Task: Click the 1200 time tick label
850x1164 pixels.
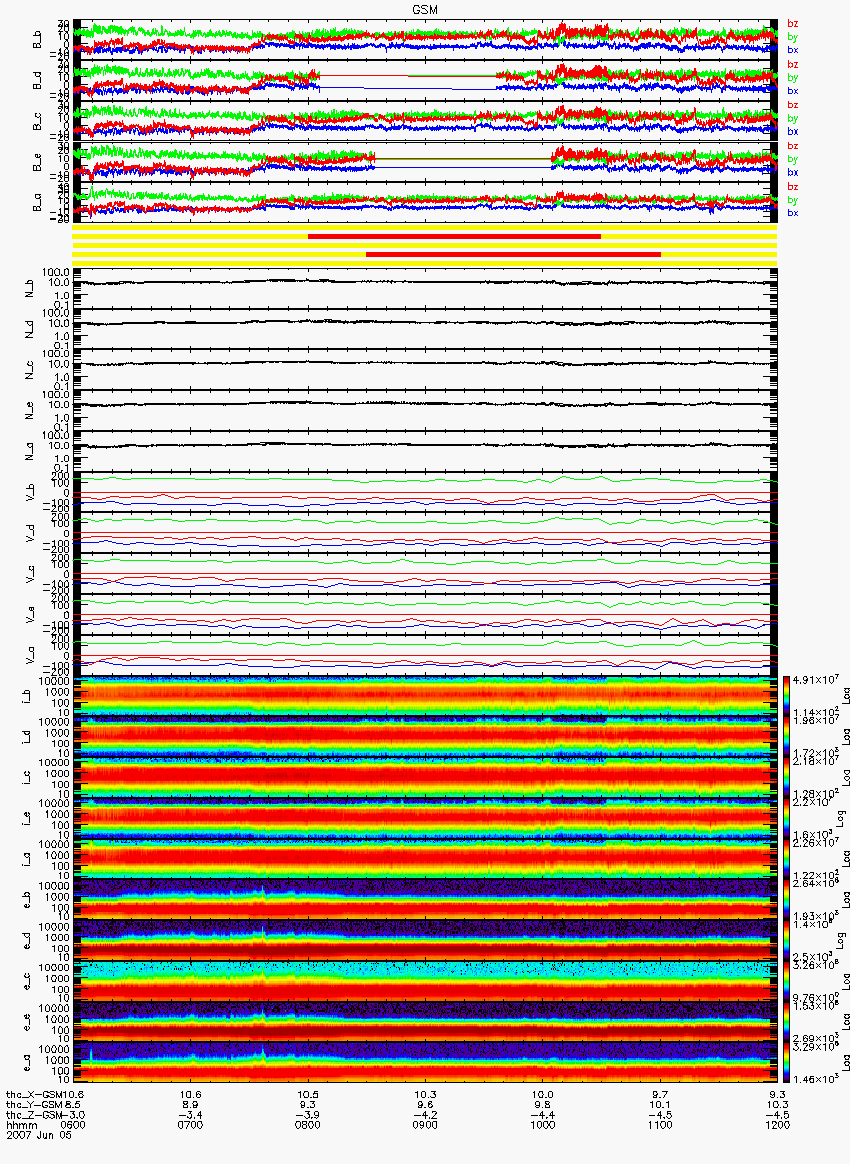Action: click(777, 1125)
